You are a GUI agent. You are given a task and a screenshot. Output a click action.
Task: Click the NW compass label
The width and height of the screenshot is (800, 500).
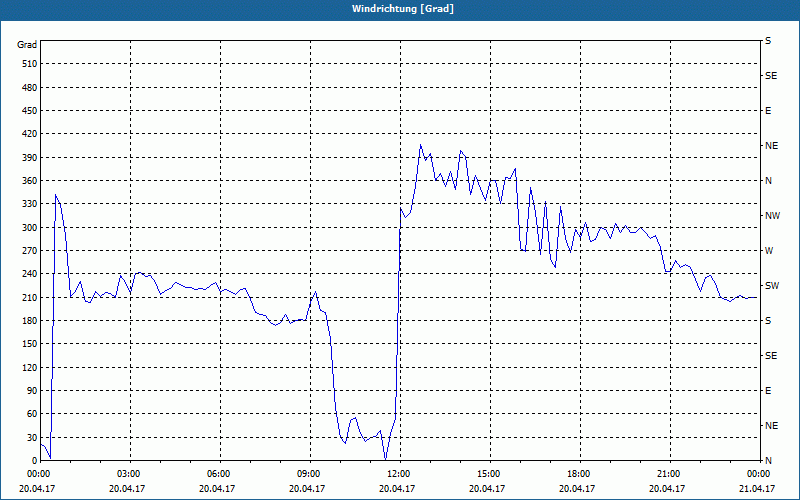(772, 216)
